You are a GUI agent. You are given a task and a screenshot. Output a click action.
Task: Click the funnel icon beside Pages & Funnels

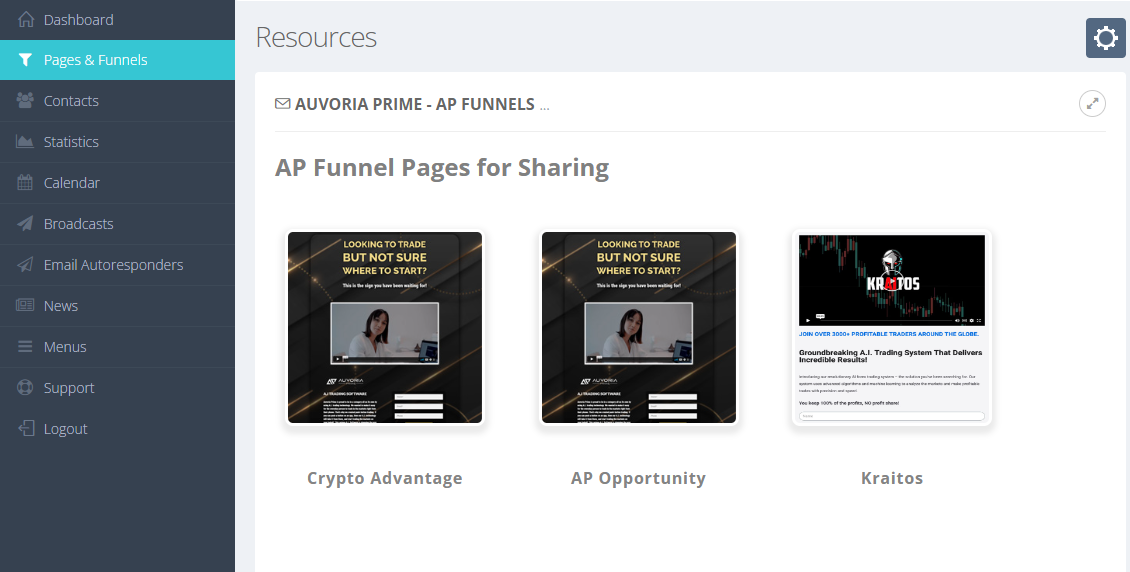25,60
